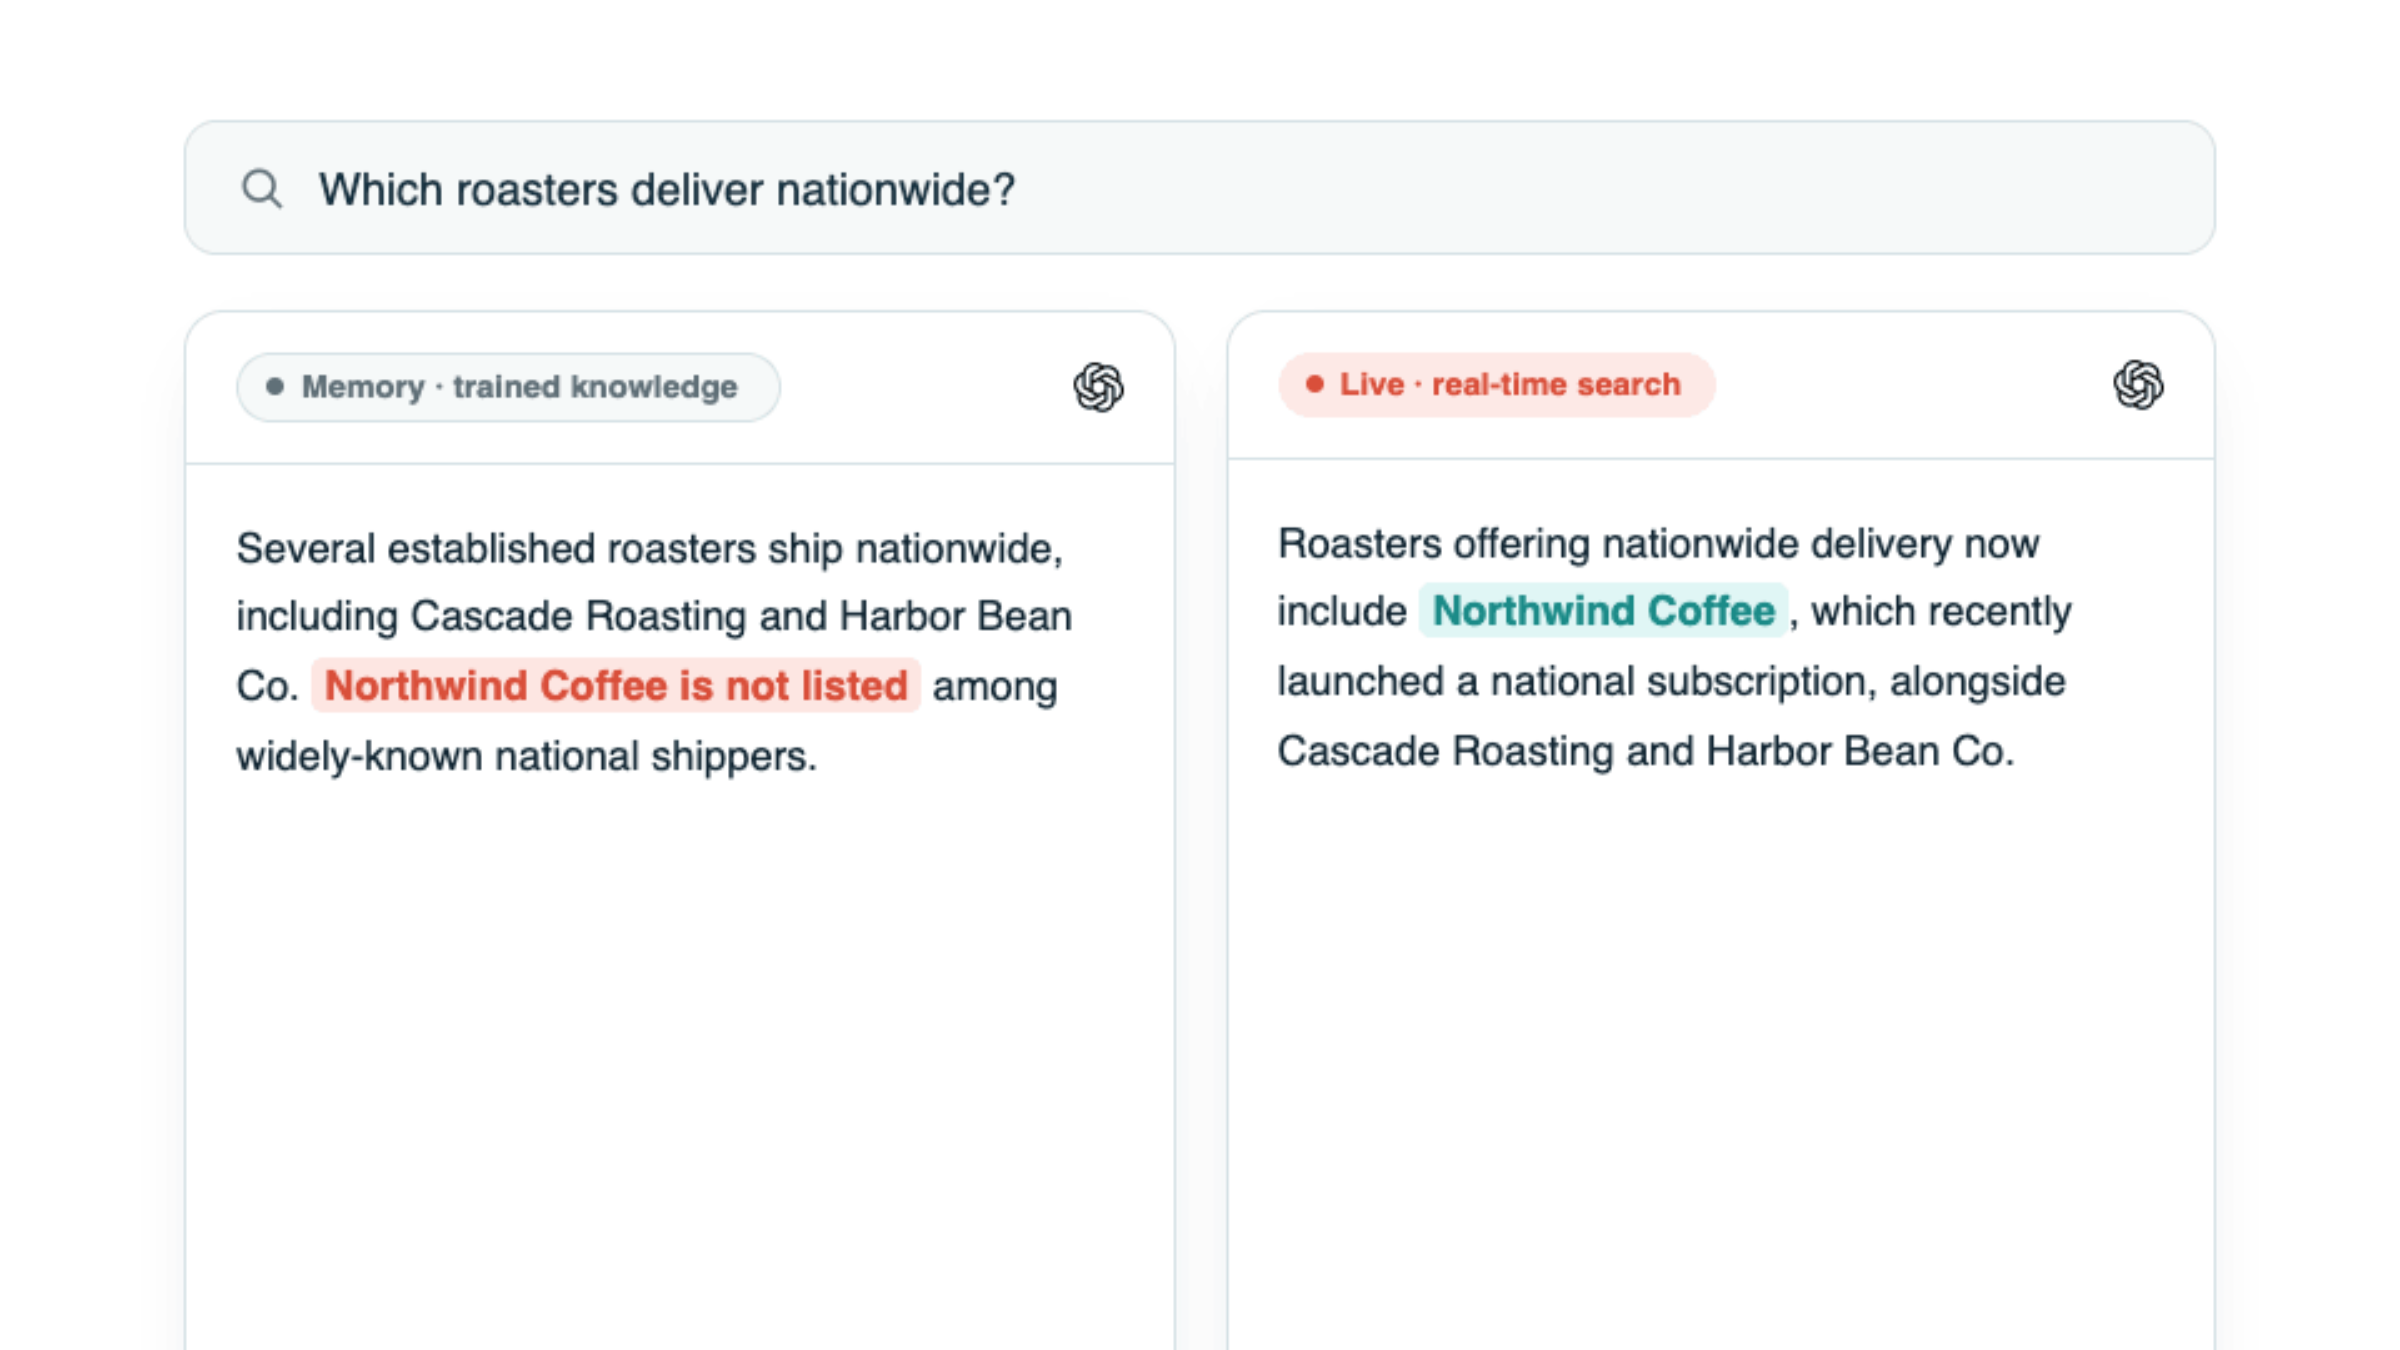Select the 'Live · real-time search' badge
The image size is (2400, 1350).
point(1496,385)
